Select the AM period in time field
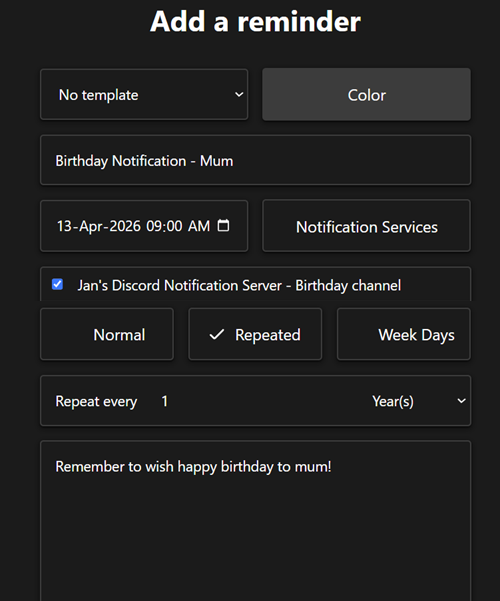Viewport: 500px width, 601px height. [x=199, y=226]
